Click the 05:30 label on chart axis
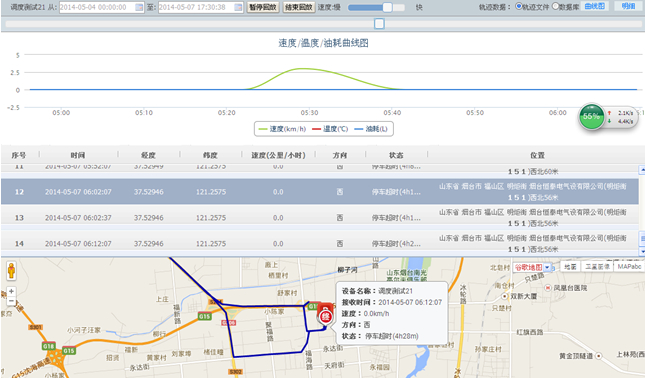The height and width of the screenshot is (378, 645). (x=309, y=112)
